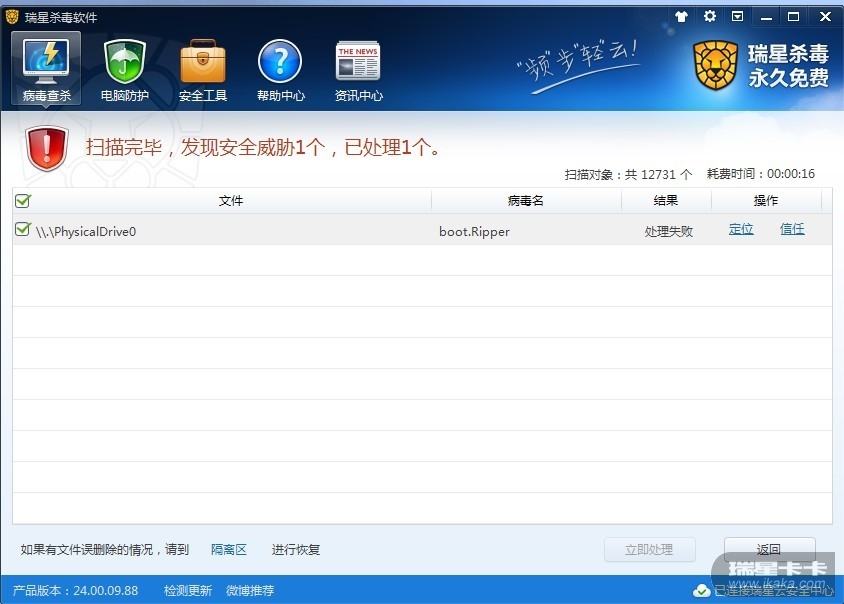Toggle the select-all checkbox in table header
The width and height of the screenshot is (844, 604).
click(23, 201)
